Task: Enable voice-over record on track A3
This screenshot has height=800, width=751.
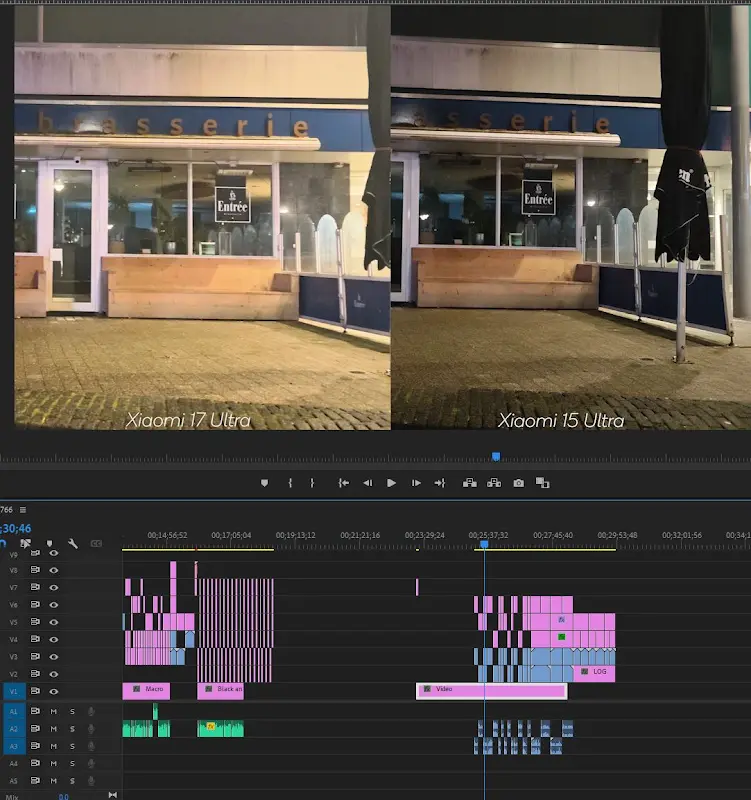Action: pyautogui.click(x=91, y=746)
